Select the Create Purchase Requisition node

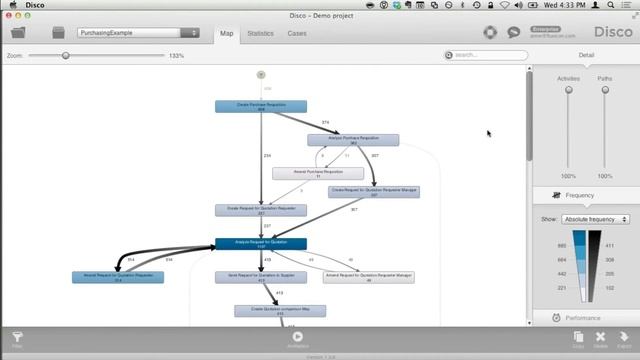pyautogui.click(x=261, y=107)
